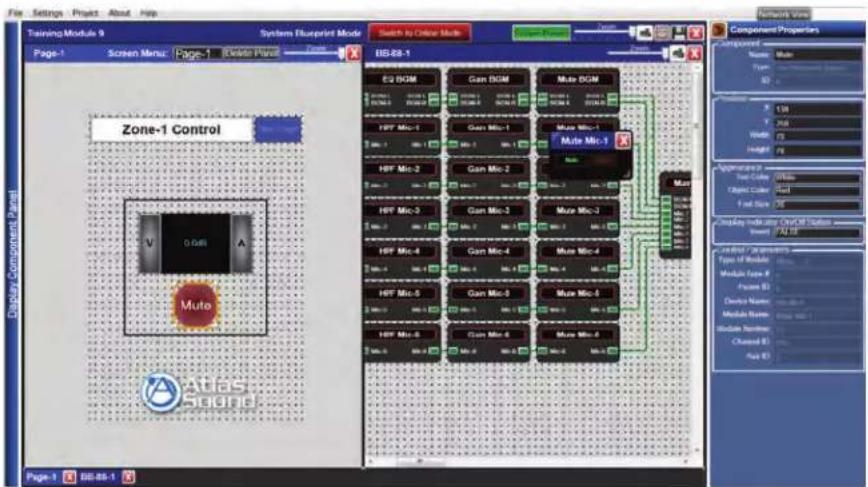The width and height of the screenshot is (868, 487).
Task: Open the About menu
Action: coord(119,13)
